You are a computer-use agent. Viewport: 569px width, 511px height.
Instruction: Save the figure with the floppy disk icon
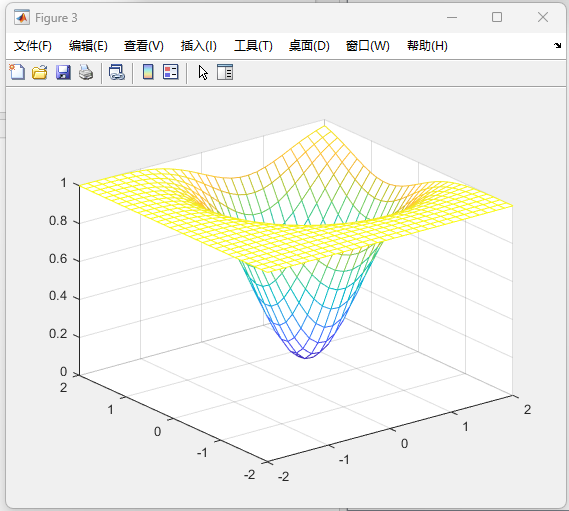tap(63, 72)
